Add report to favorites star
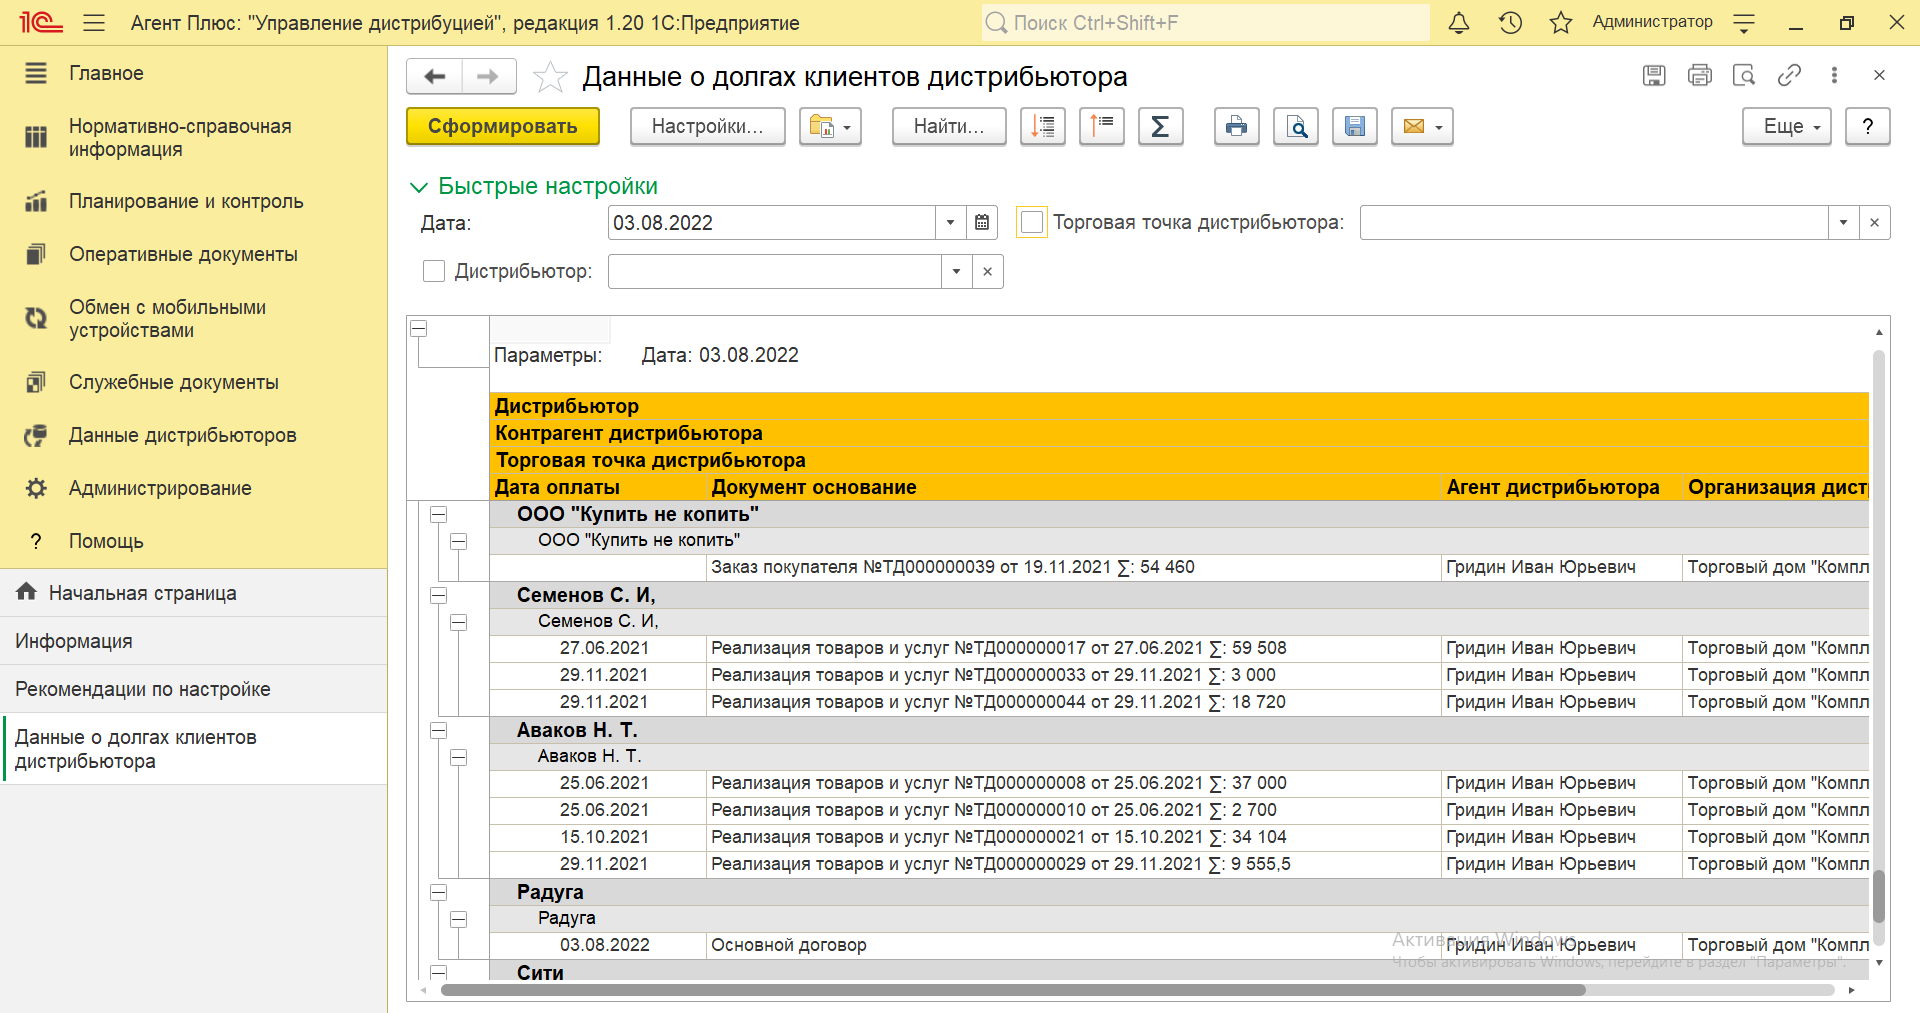The height and width of the screenshot is (1013, 1920). tap(550, 77)
